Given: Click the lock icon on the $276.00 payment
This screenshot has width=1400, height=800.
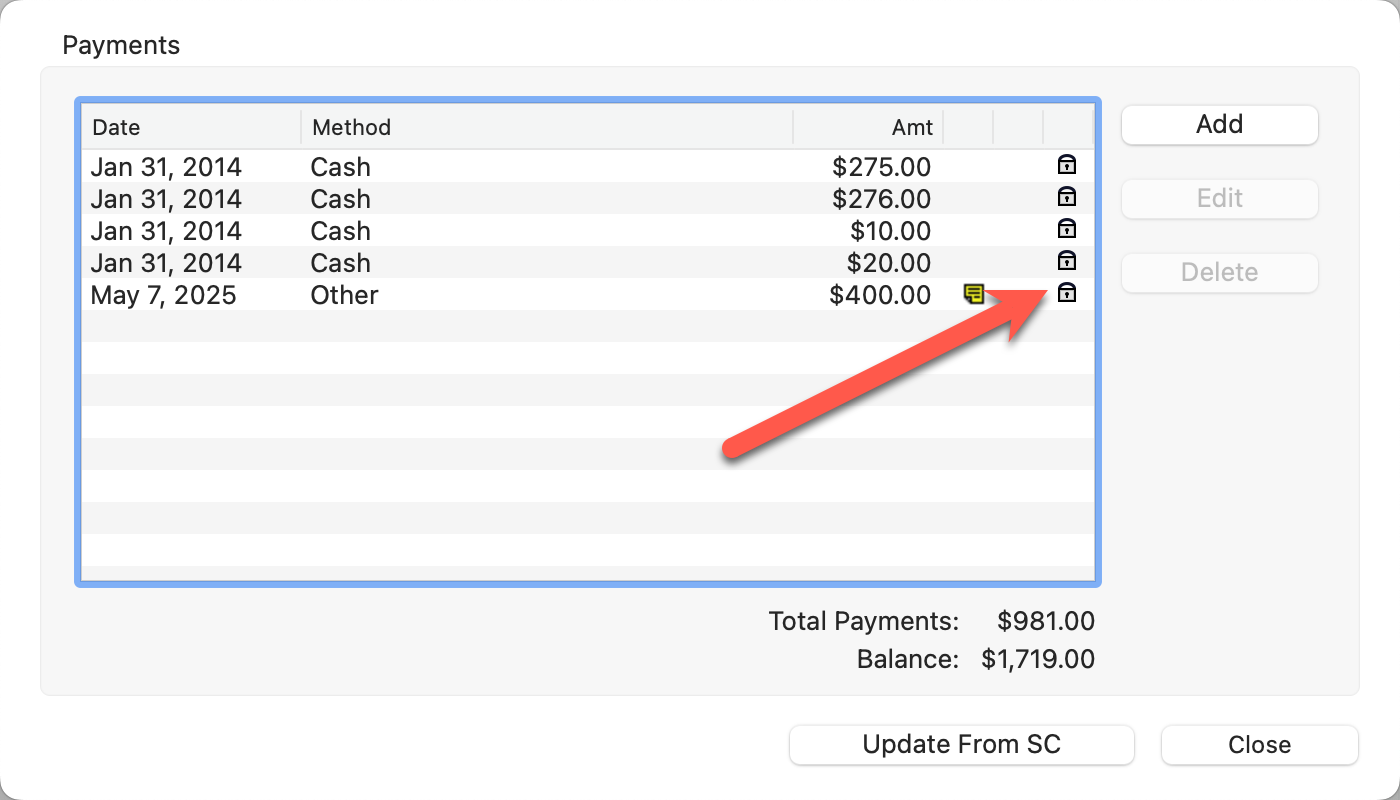Looking at the screenshot, I should pyautogui.click(x=1067, y=198).
